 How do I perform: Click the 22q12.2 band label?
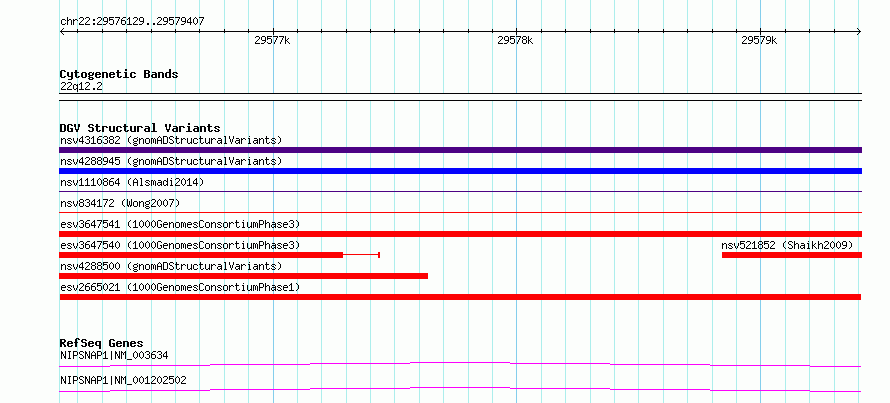click(x=81, y=87)
